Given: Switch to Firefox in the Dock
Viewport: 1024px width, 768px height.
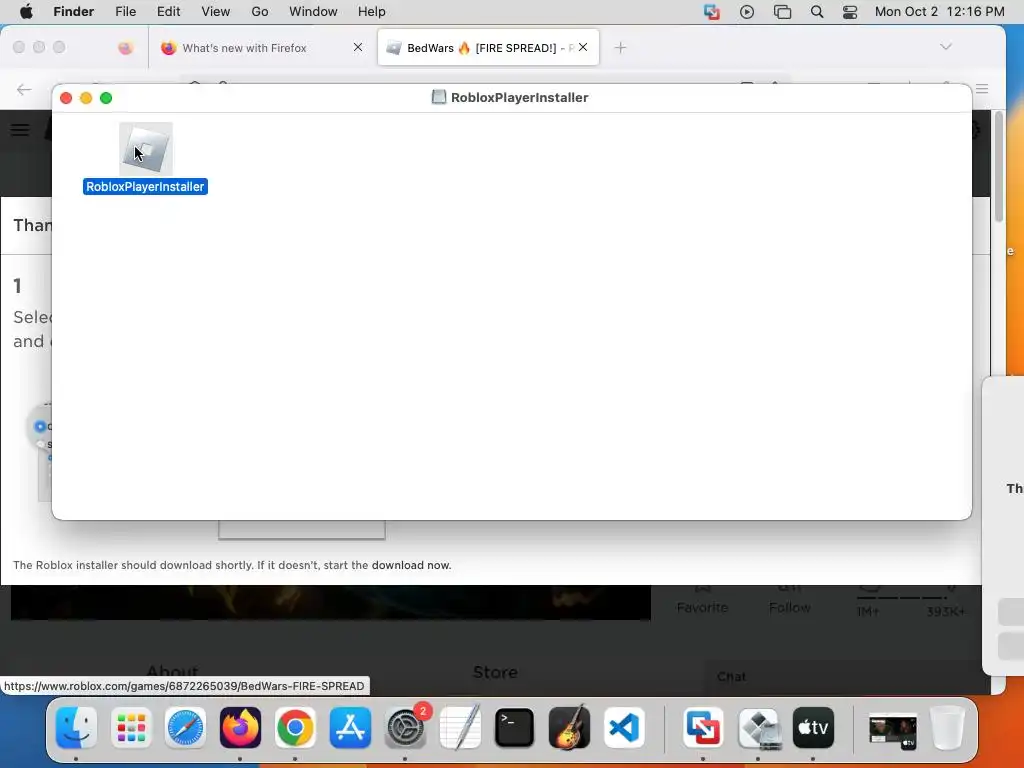Looking at the screenshot, I should 240,728.
